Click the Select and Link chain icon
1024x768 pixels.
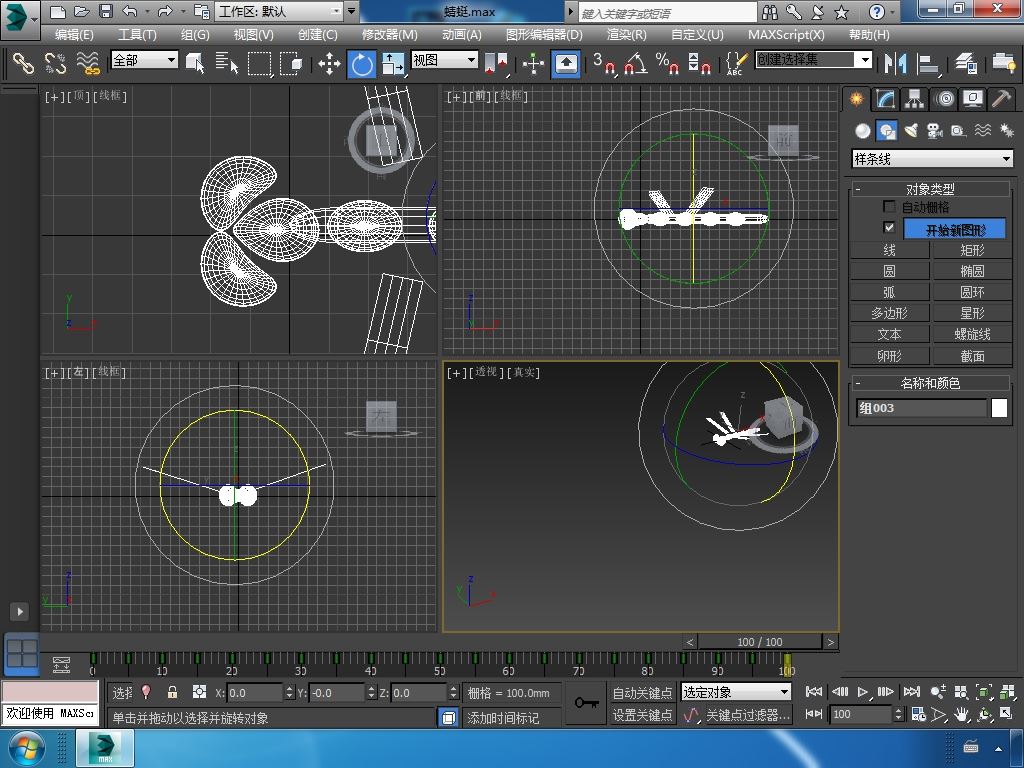pos(23,64)
